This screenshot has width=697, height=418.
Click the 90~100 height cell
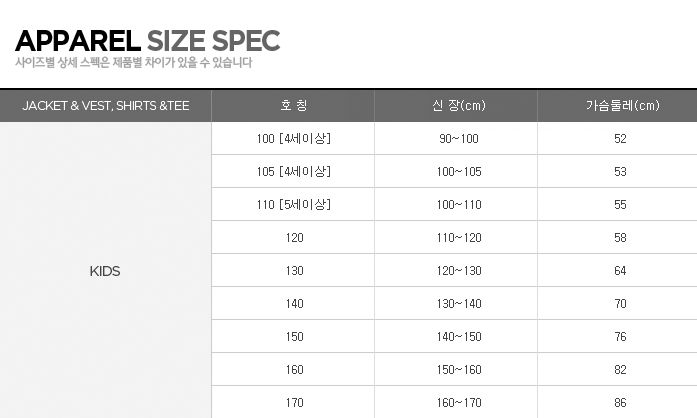pyautogui.click(x=459, y=139)
